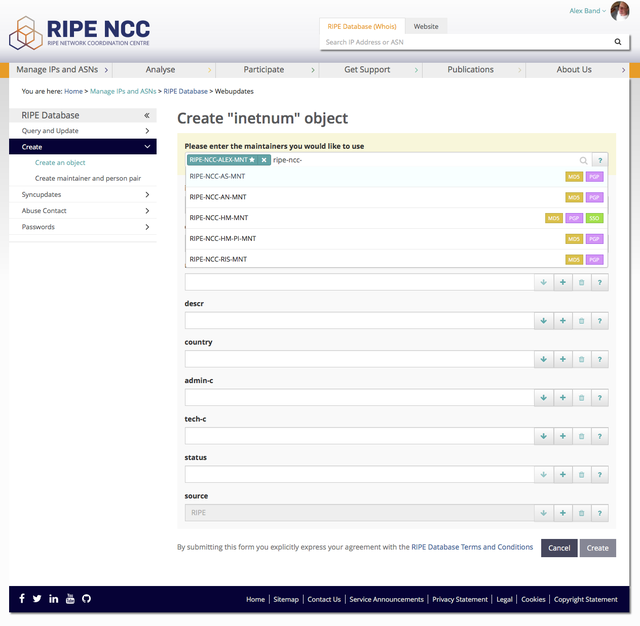
Task: Click the star on RIPE-NCC-ALEX-MNT tag
Action: tap(252, 160)
